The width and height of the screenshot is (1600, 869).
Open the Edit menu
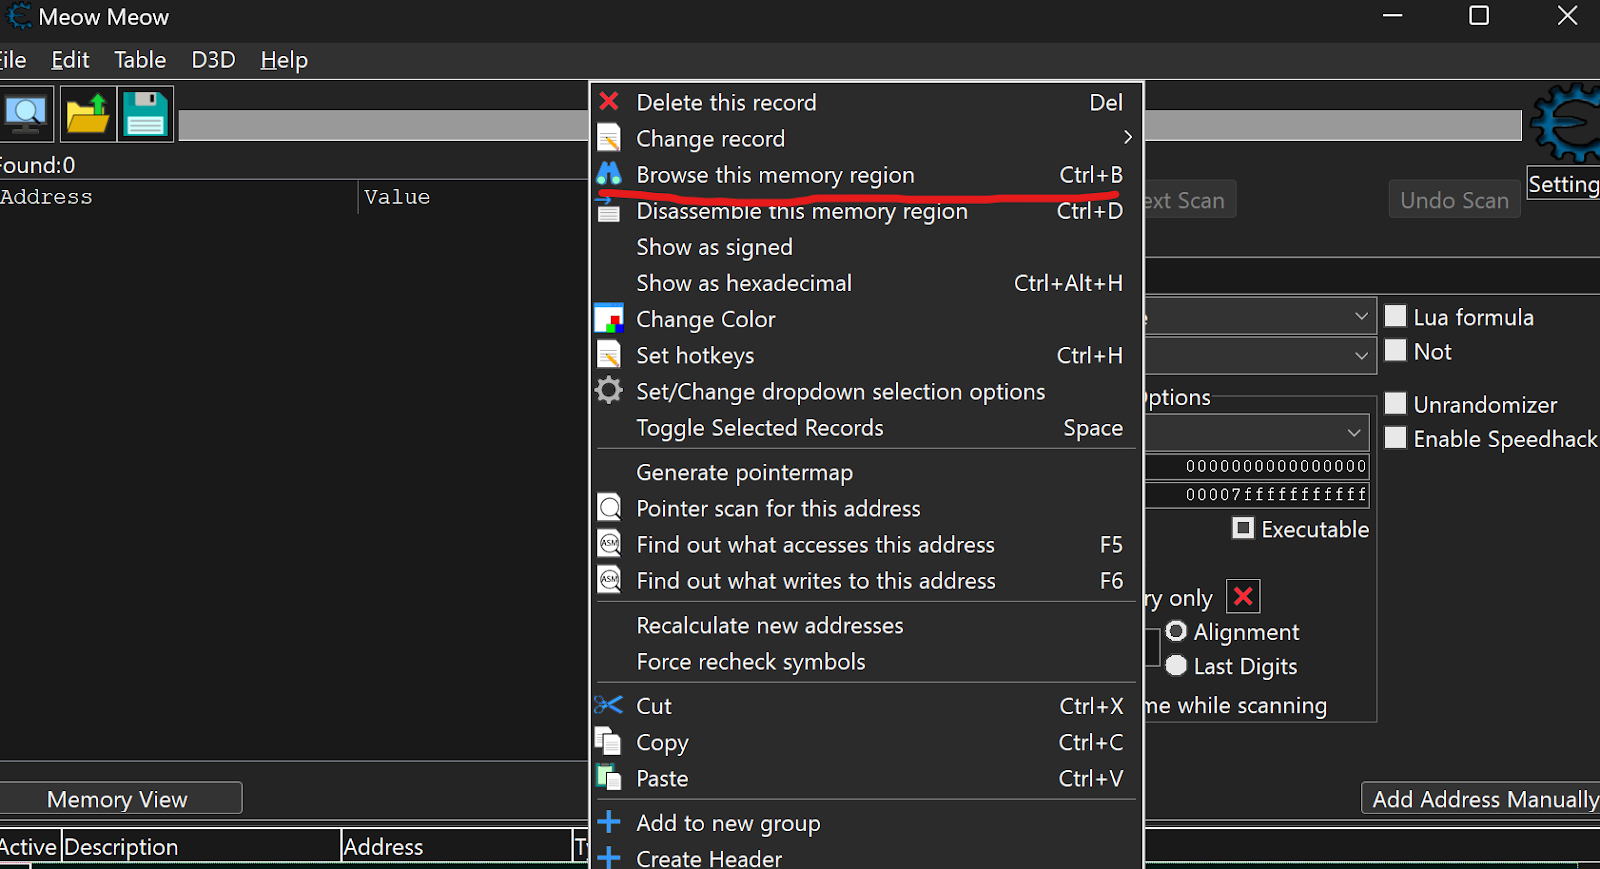click(x=70, y=60)
